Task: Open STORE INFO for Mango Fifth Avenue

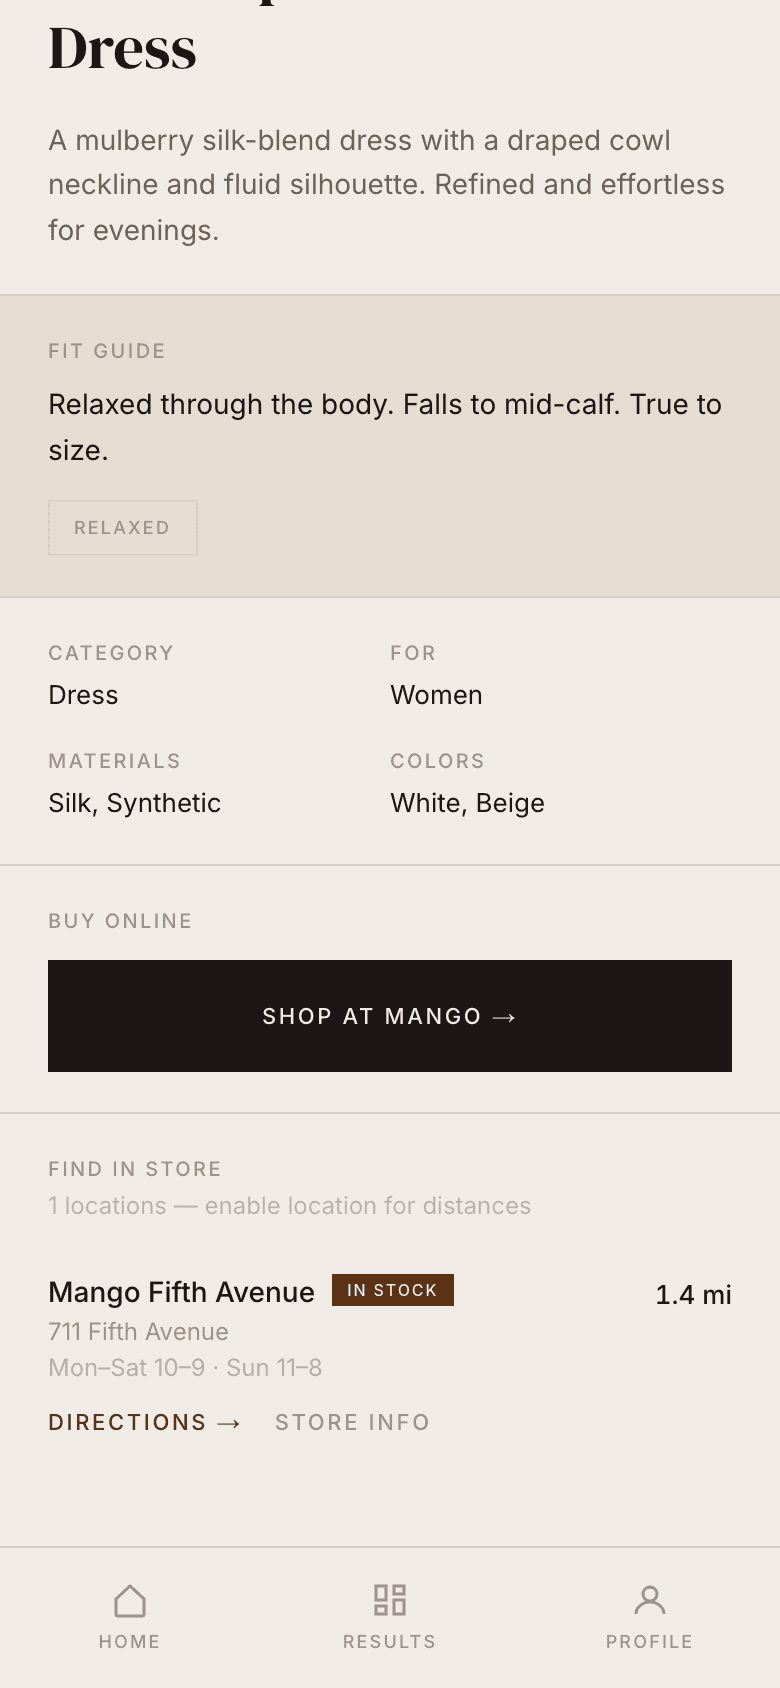Action: (x=352, y=1422)
